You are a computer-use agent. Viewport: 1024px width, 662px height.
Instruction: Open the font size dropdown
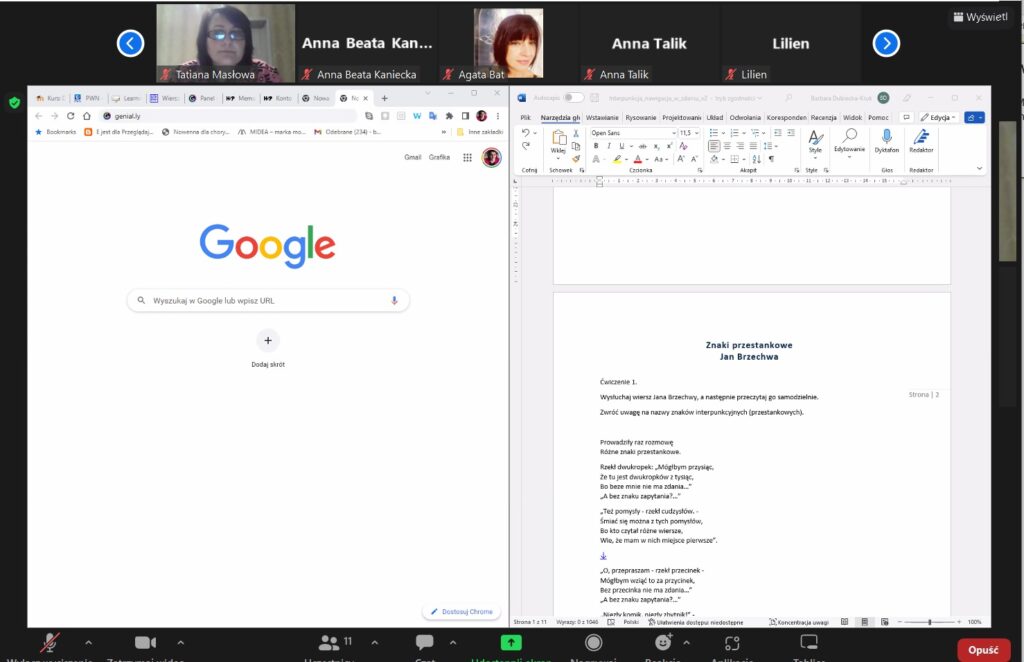(x=689, y=133)
